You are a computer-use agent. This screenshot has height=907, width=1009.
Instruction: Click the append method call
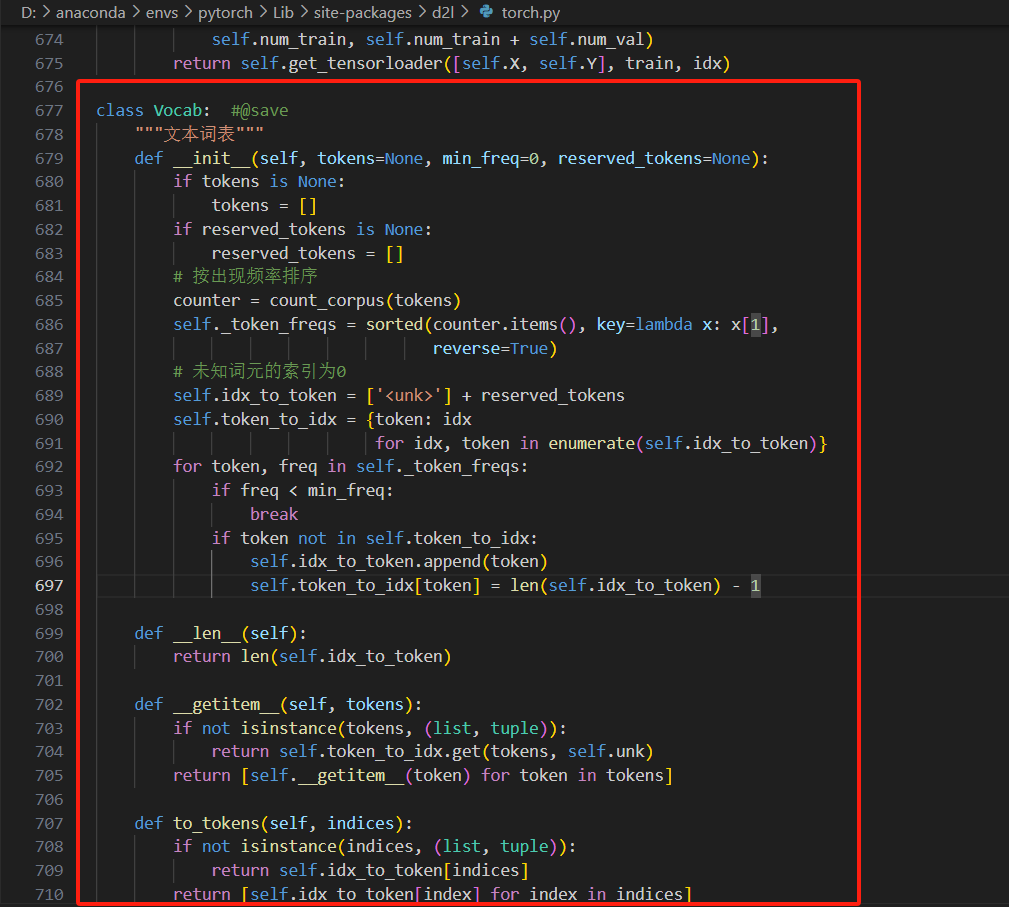click(452, 562)
